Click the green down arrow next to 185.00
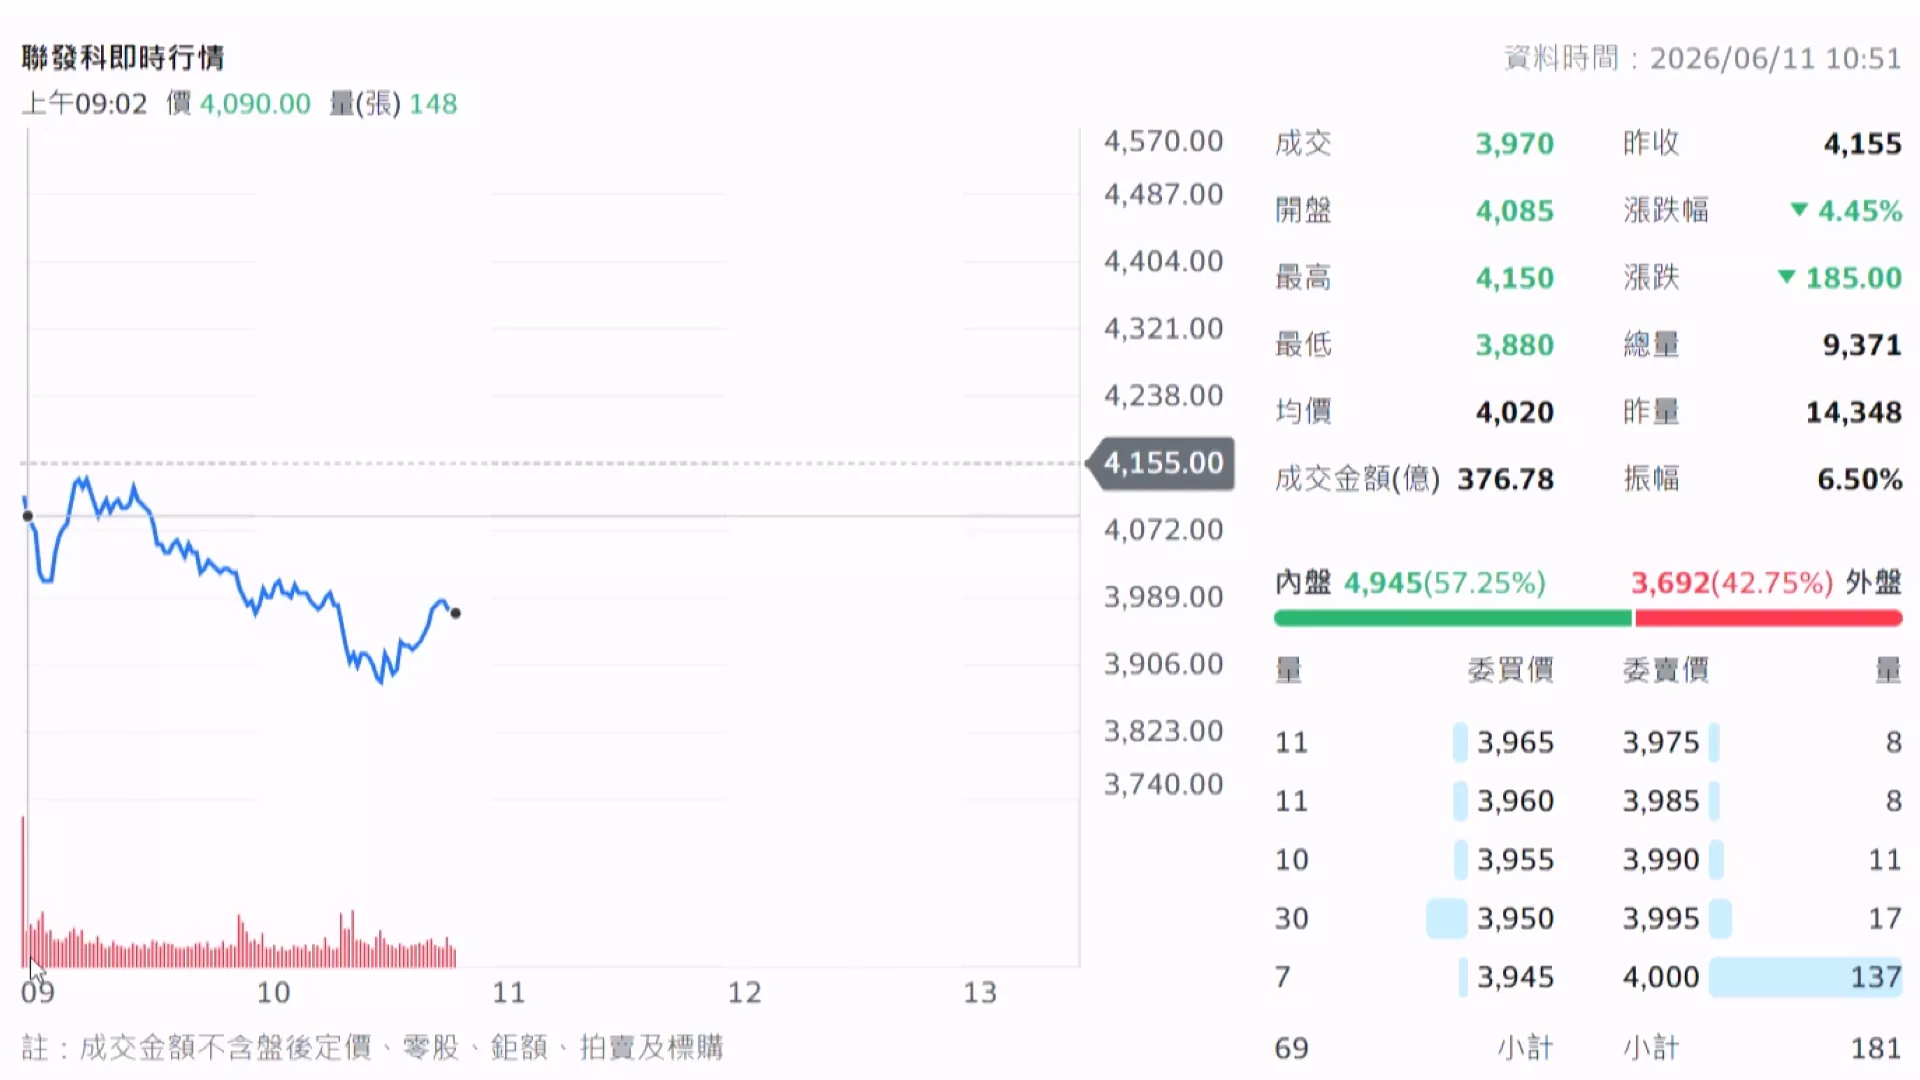The image size is (1920, 1080). point(1786,277)
